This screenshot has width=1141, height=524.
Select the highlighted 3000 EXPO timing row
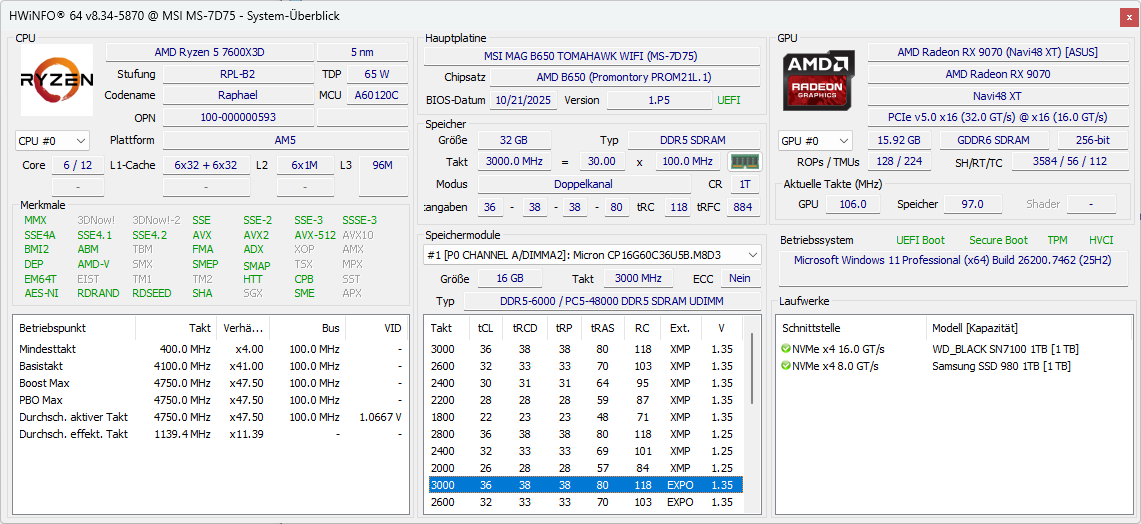[x=584, y=485]
